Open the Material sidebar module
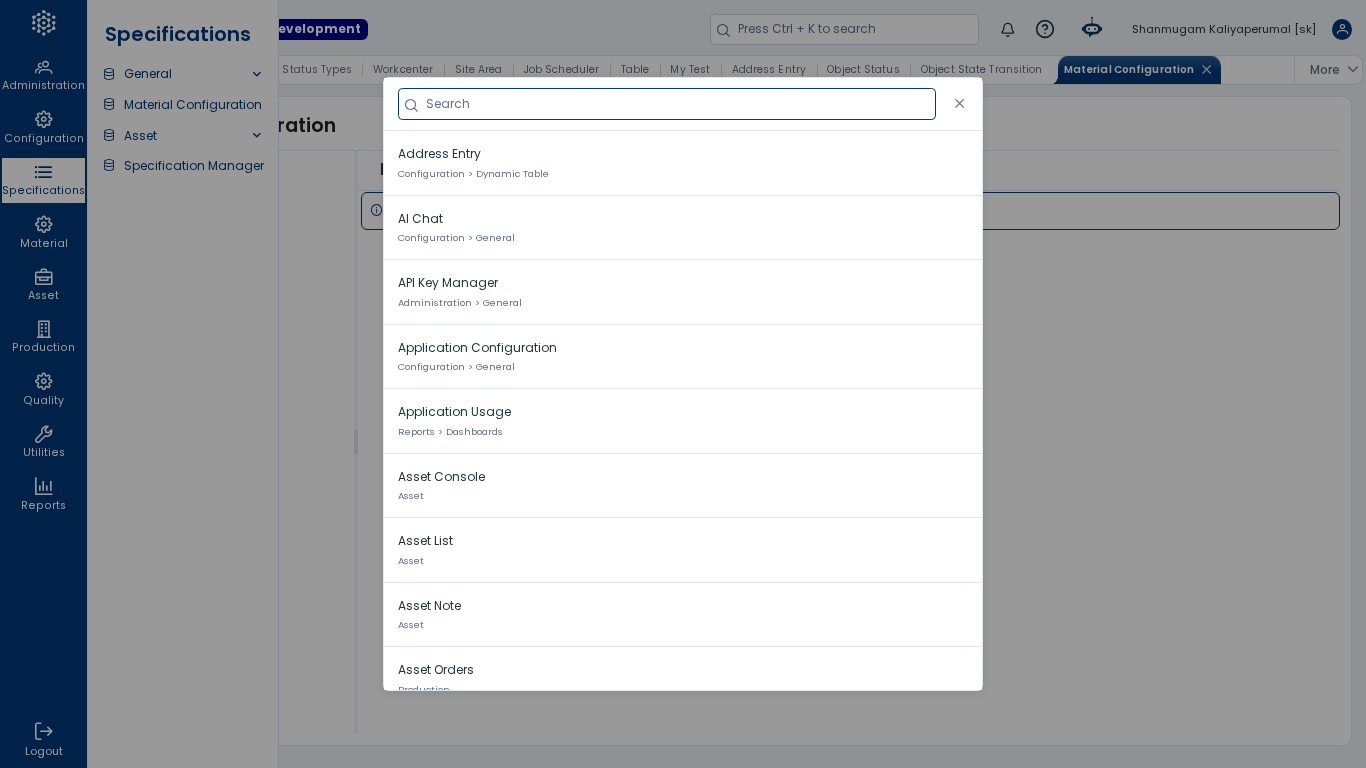Screen dimensions: 1366x768 tap(43, 233)
